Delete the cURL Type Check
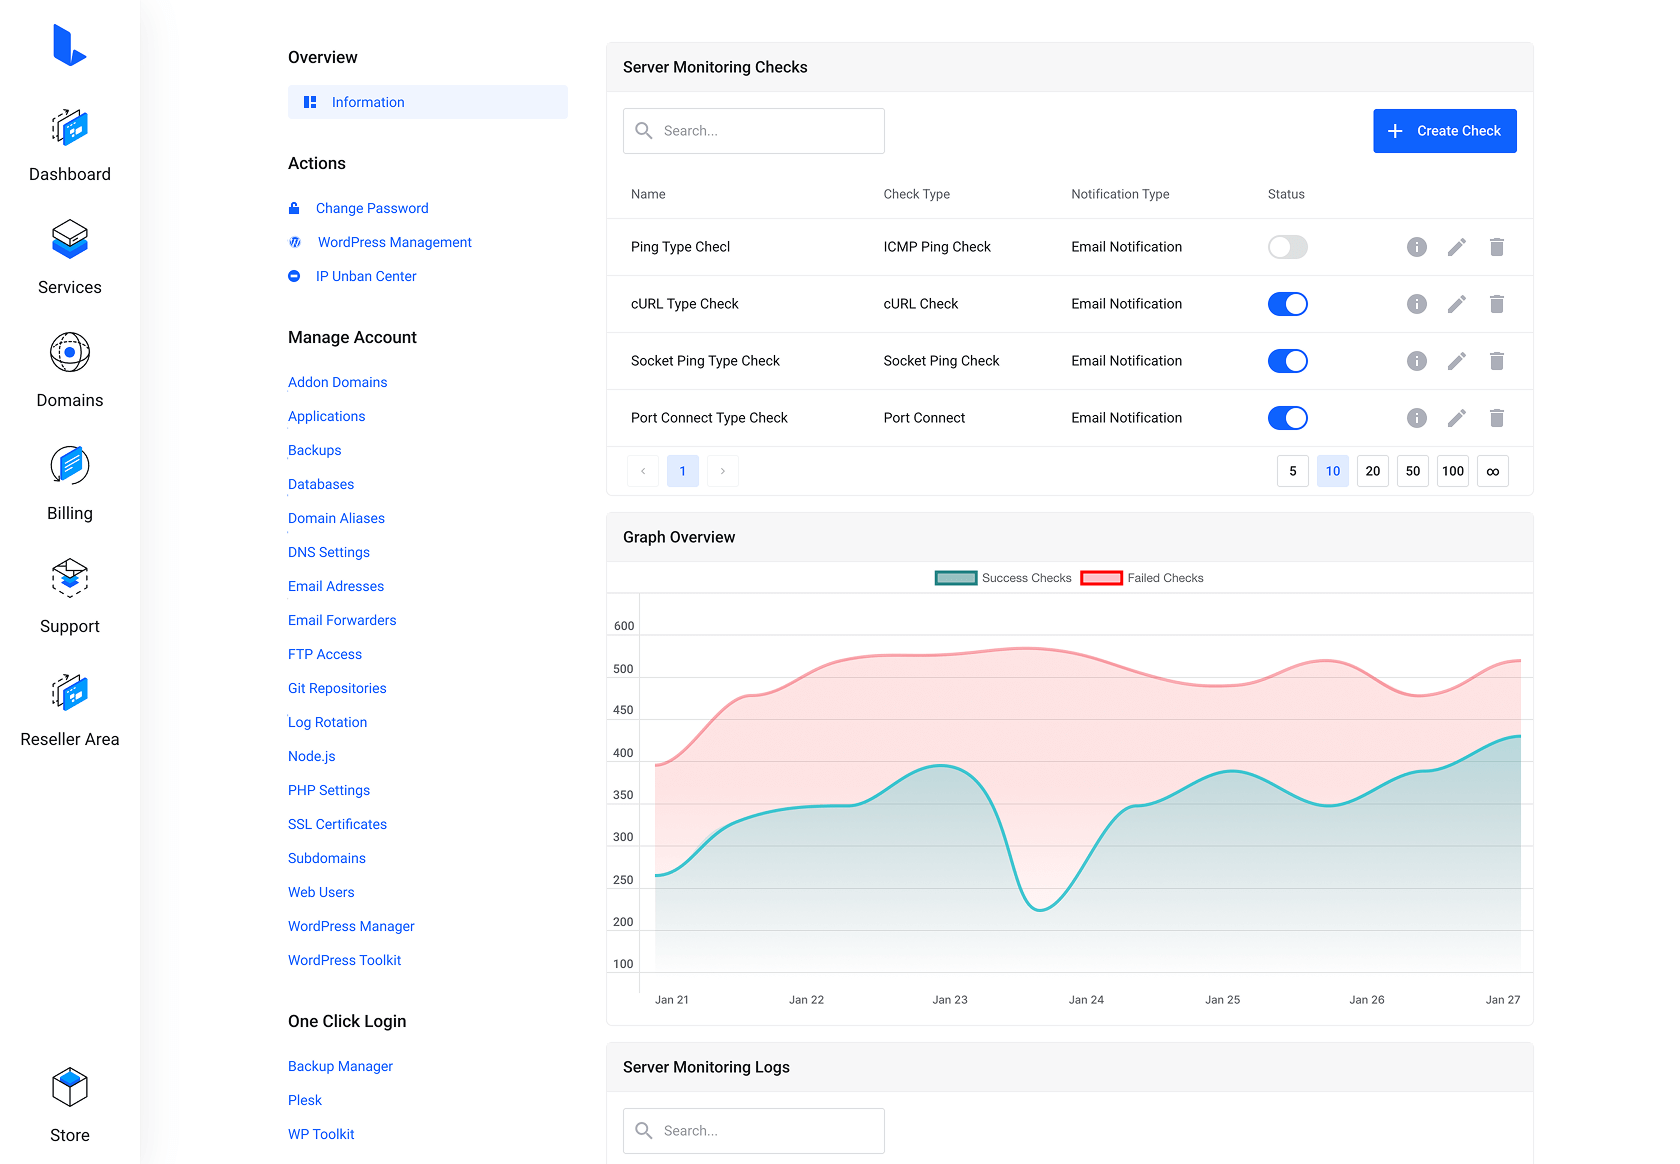This screenshot has width=1680, height=1164. (x=1497, y=304)
